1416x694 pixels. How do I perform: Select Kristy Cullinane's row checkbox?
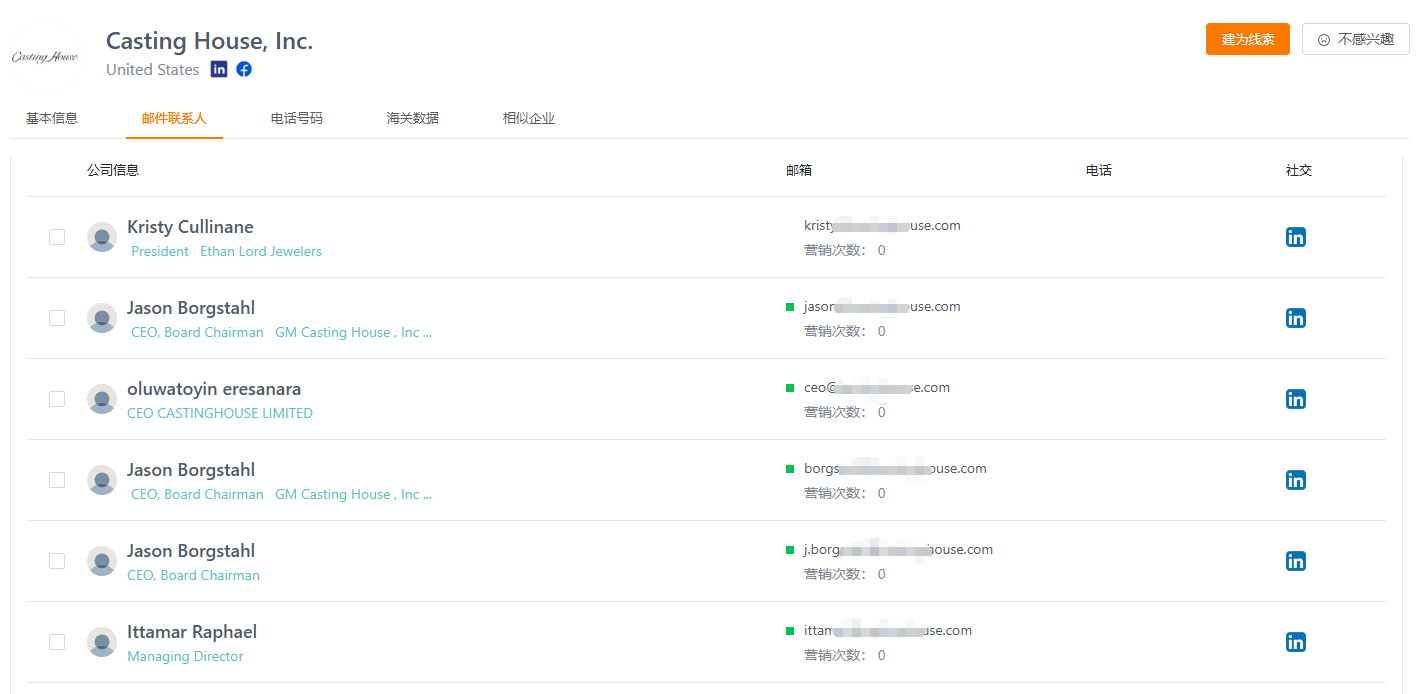click(x=57, y=237)
